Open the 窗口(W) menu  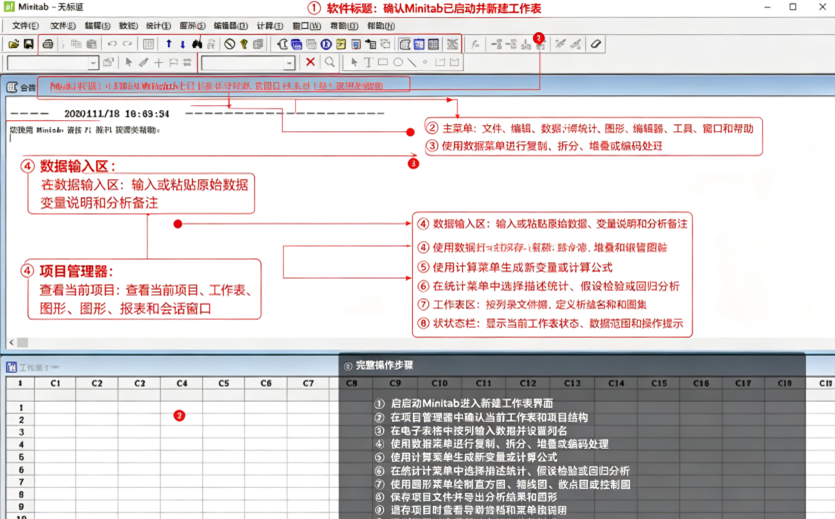coord(307,26)
